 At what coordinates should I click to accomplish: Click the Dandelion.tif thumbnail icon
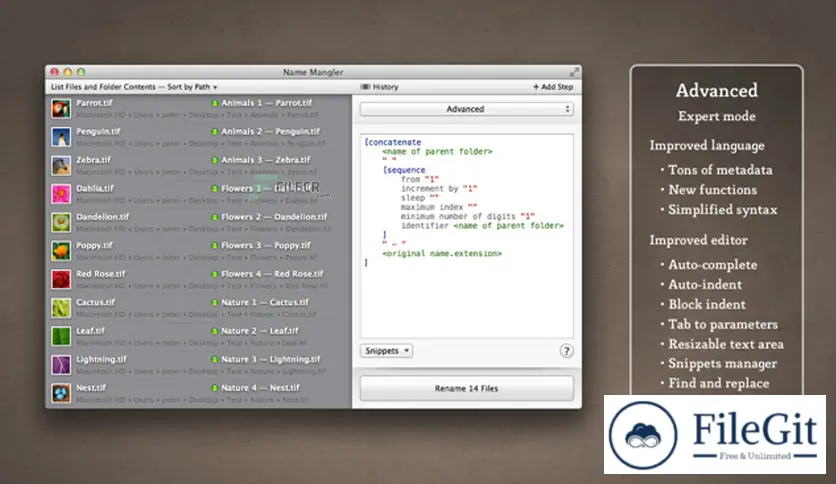[x=61, y=222]
